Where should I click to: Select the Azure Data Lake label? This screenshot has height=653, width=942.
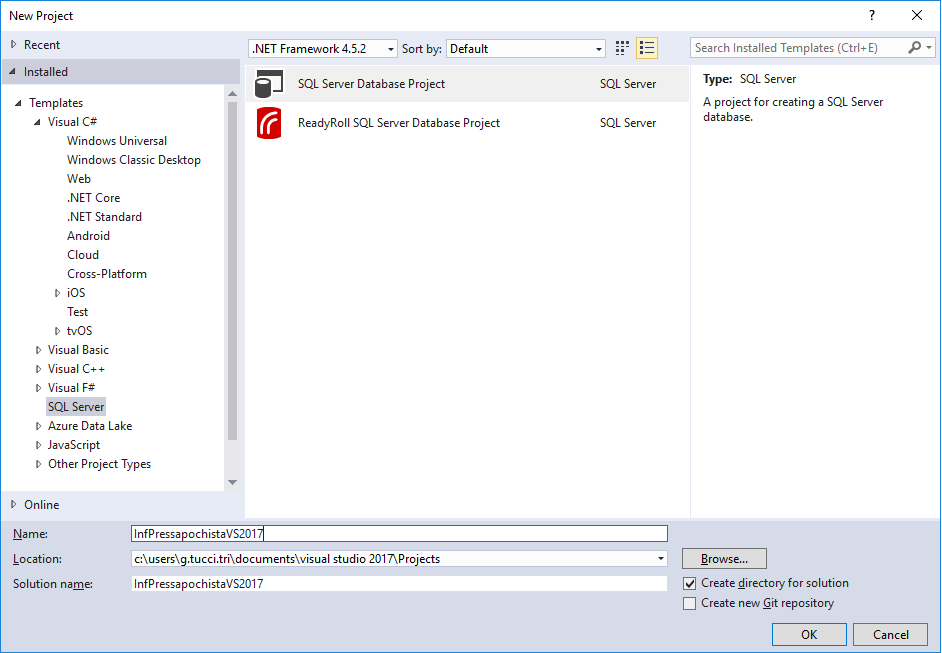90,426
